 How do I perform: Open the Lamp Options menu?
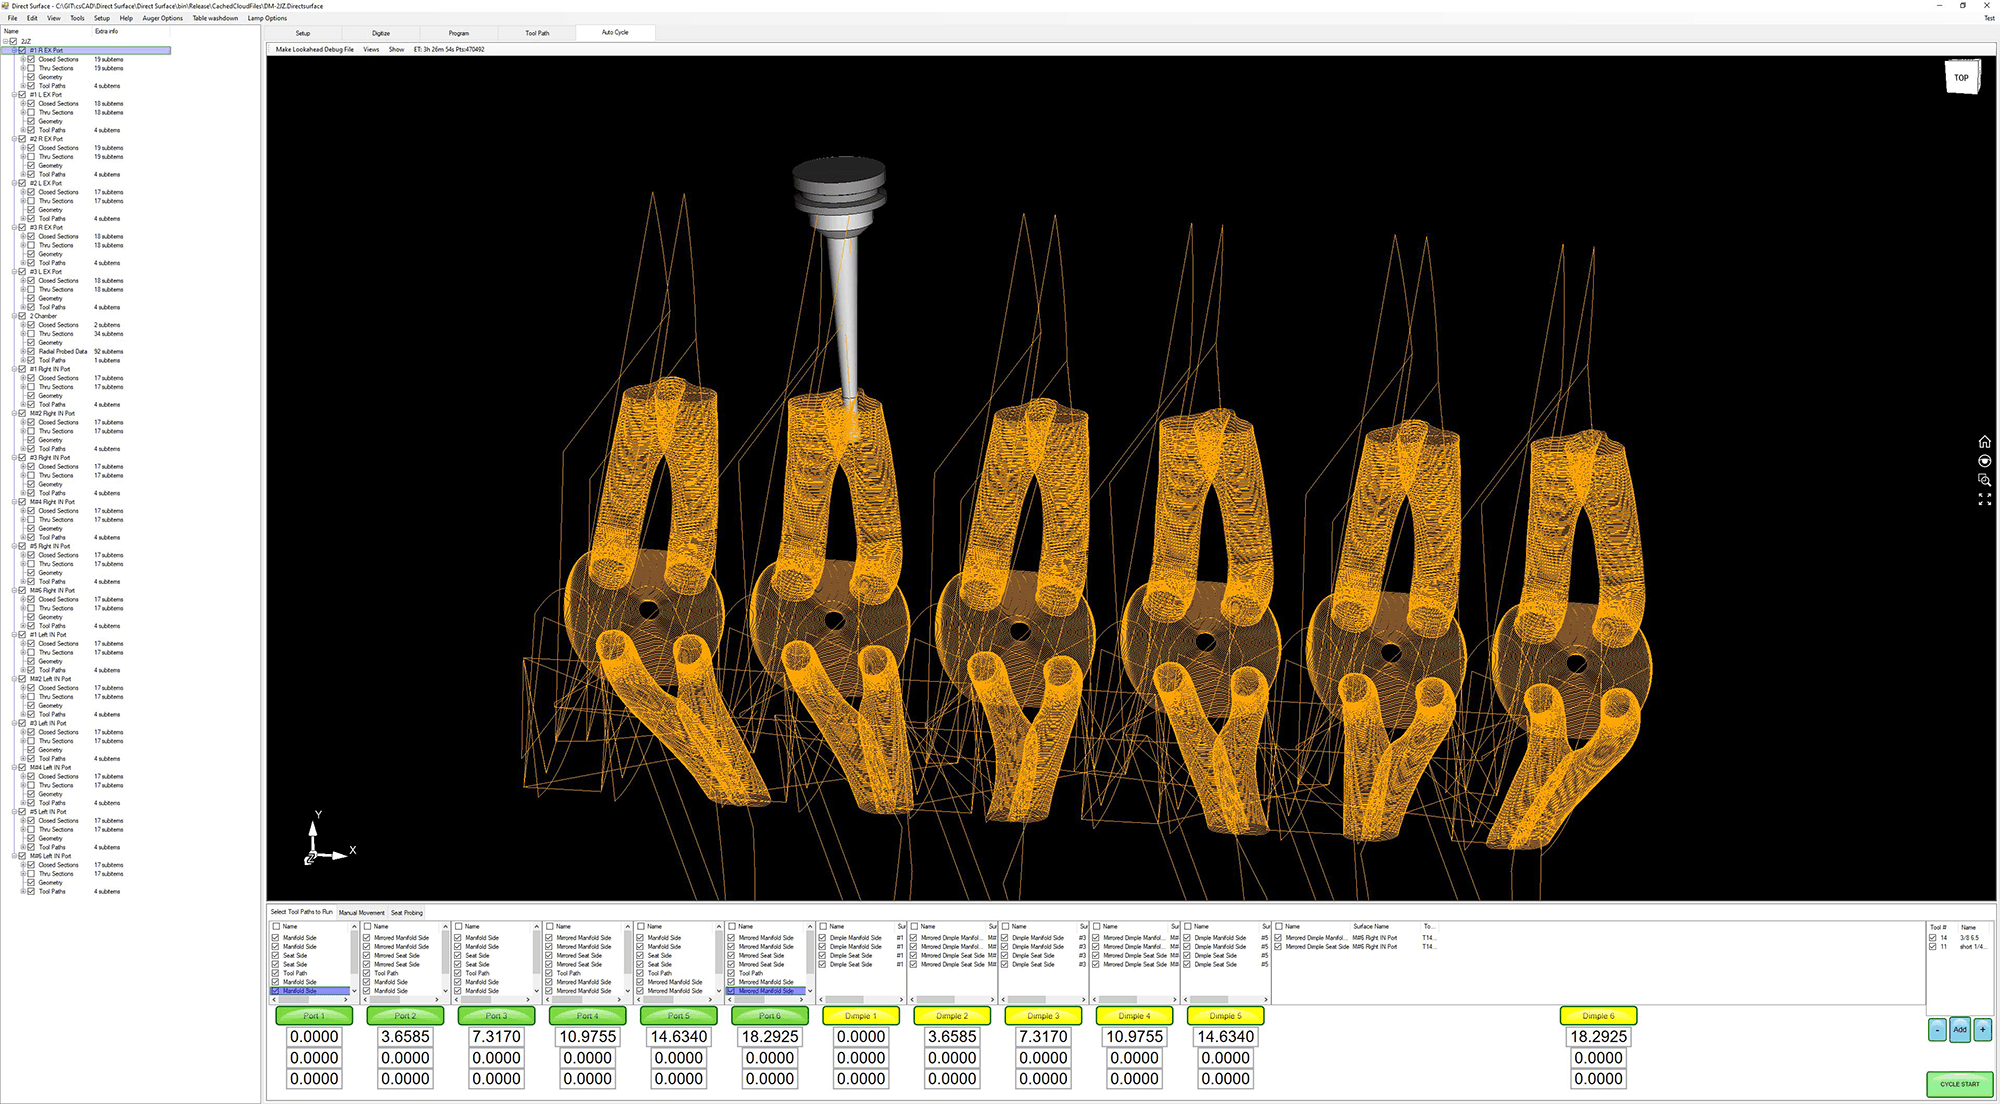click(x=267, y=18)
